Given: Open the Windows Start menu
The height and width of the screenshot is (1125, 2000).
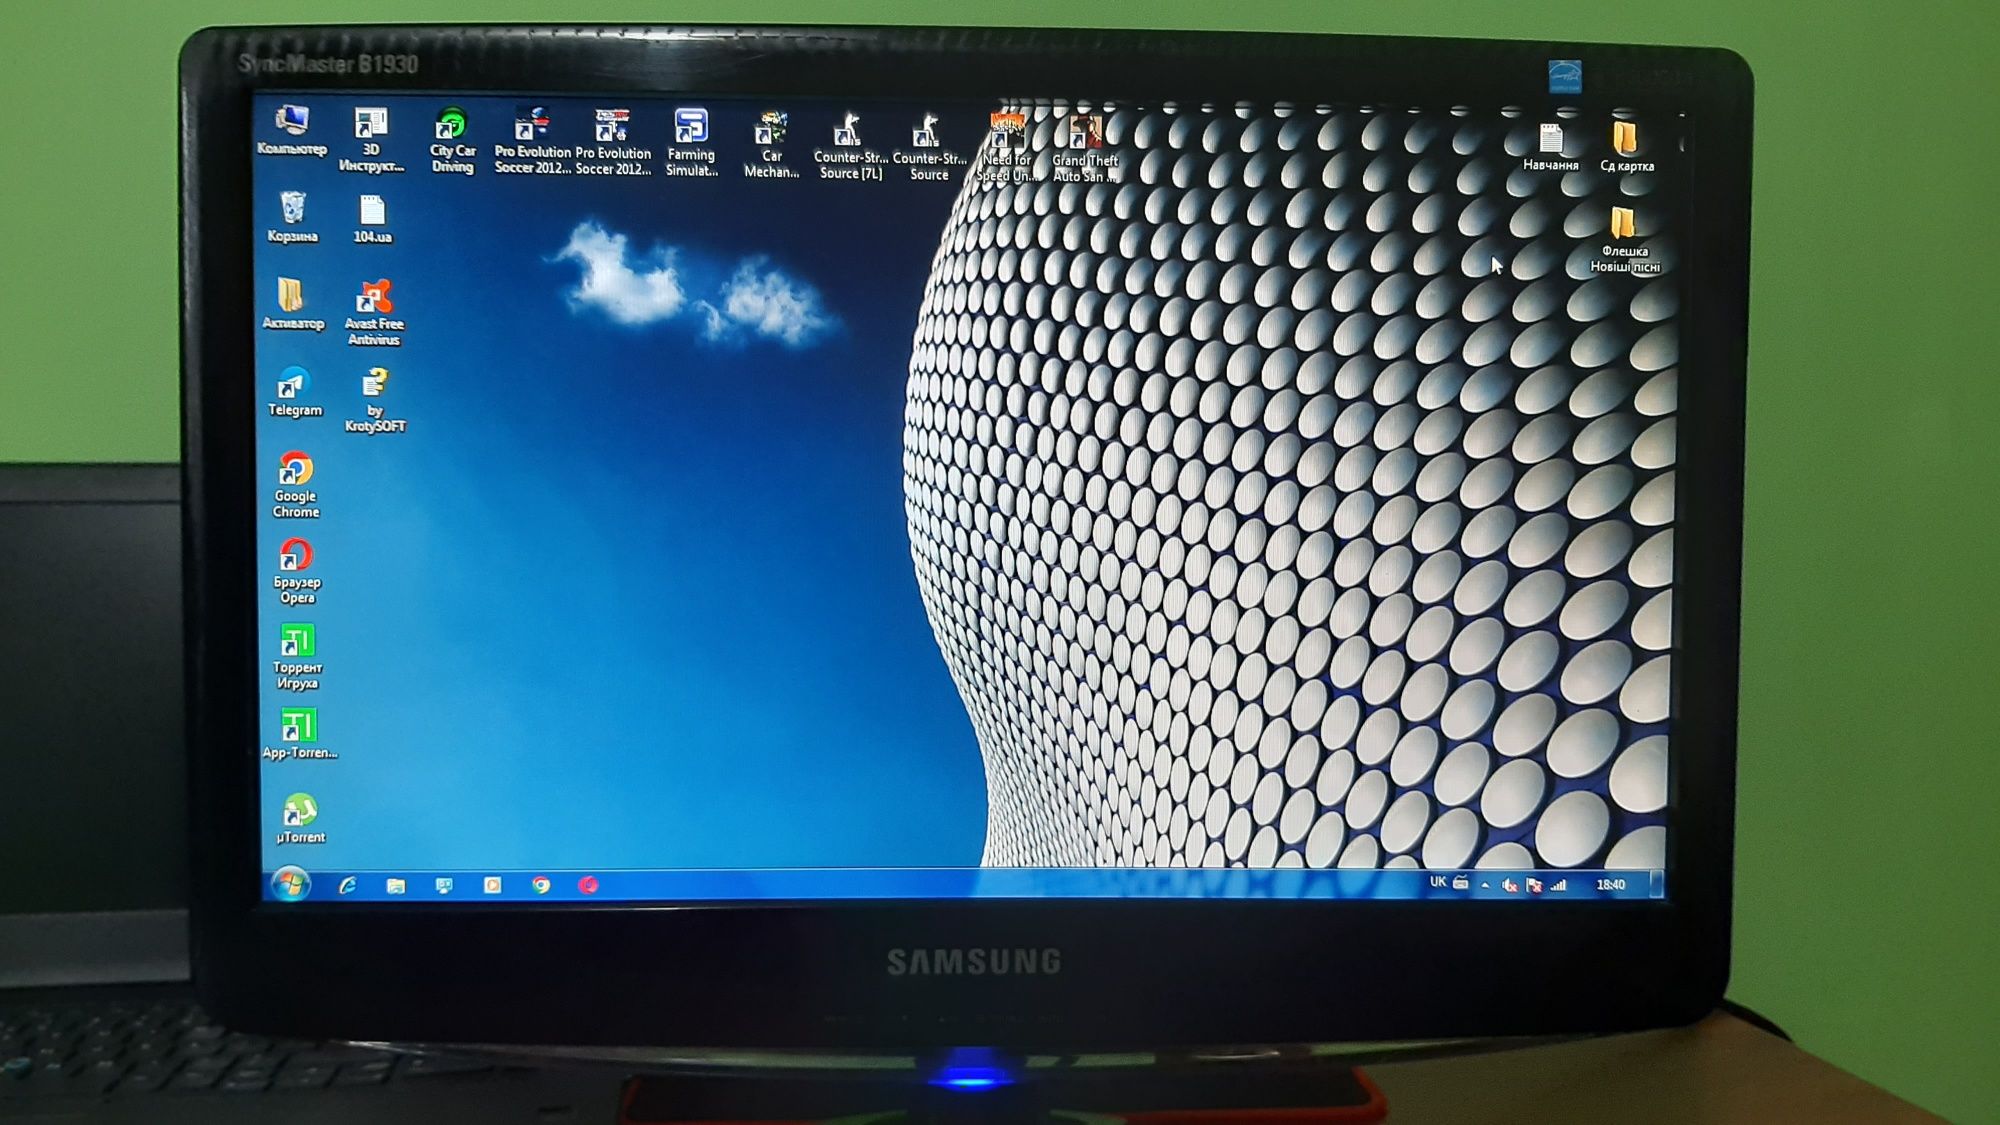Looking at the screenshot, I should pos(291,885).
